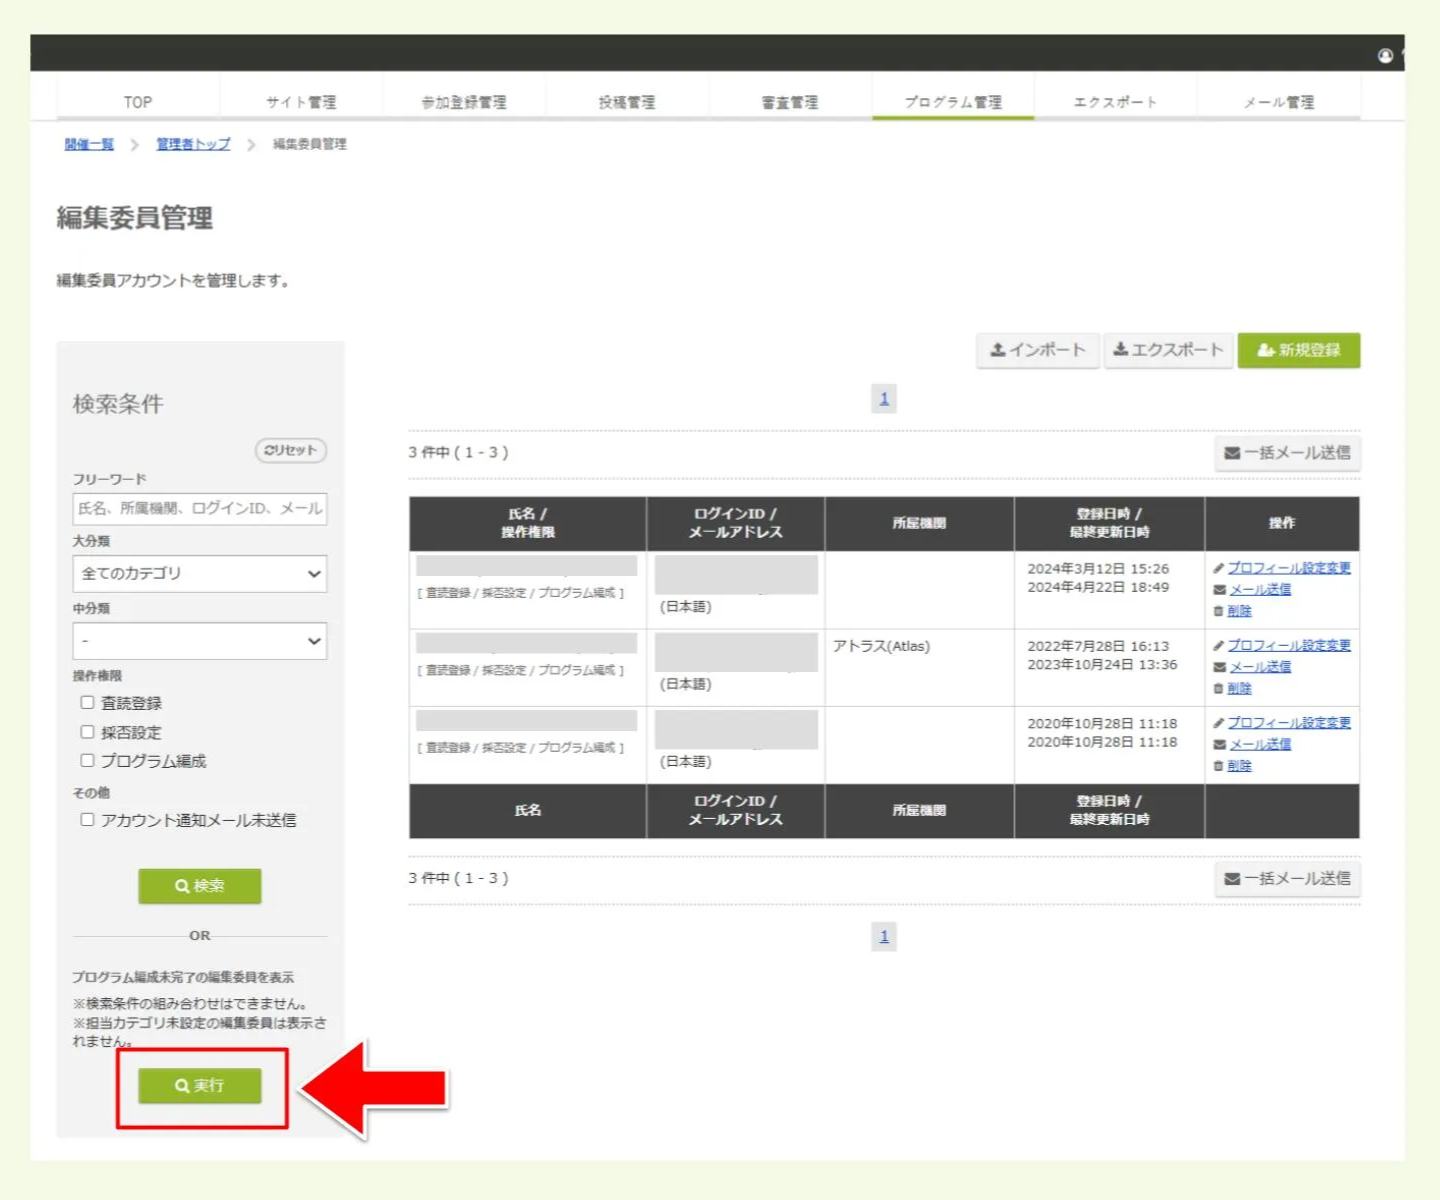The image size is (1440, 1200).
Task: Click the envelope icon in second table row
Action: pos(1219,667)
